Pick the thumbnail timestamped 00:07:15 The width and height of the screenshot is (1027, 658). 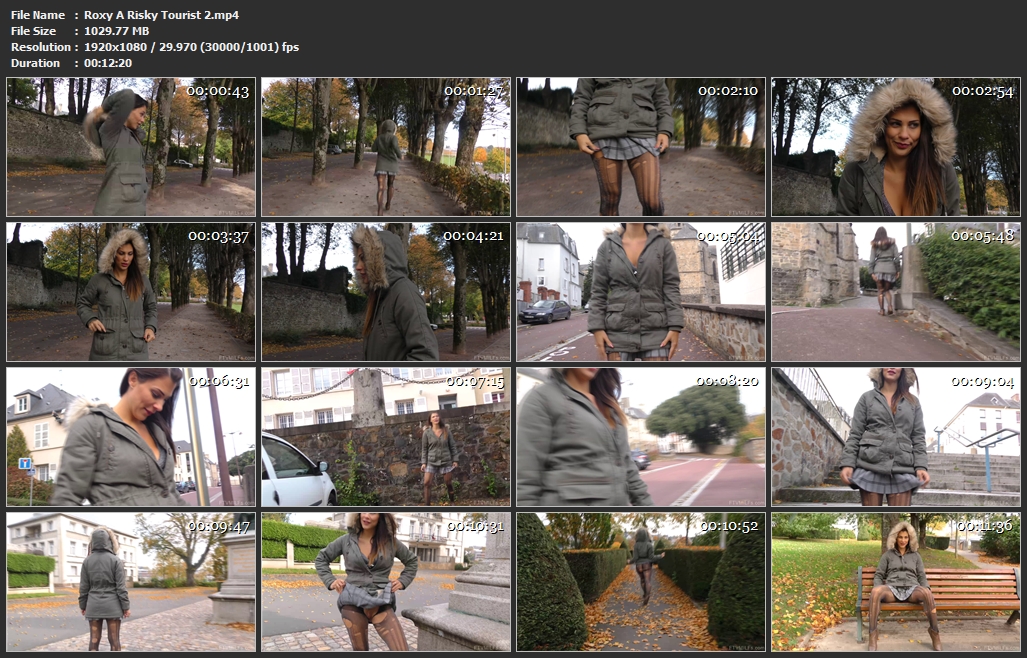[x=386, y=437]
